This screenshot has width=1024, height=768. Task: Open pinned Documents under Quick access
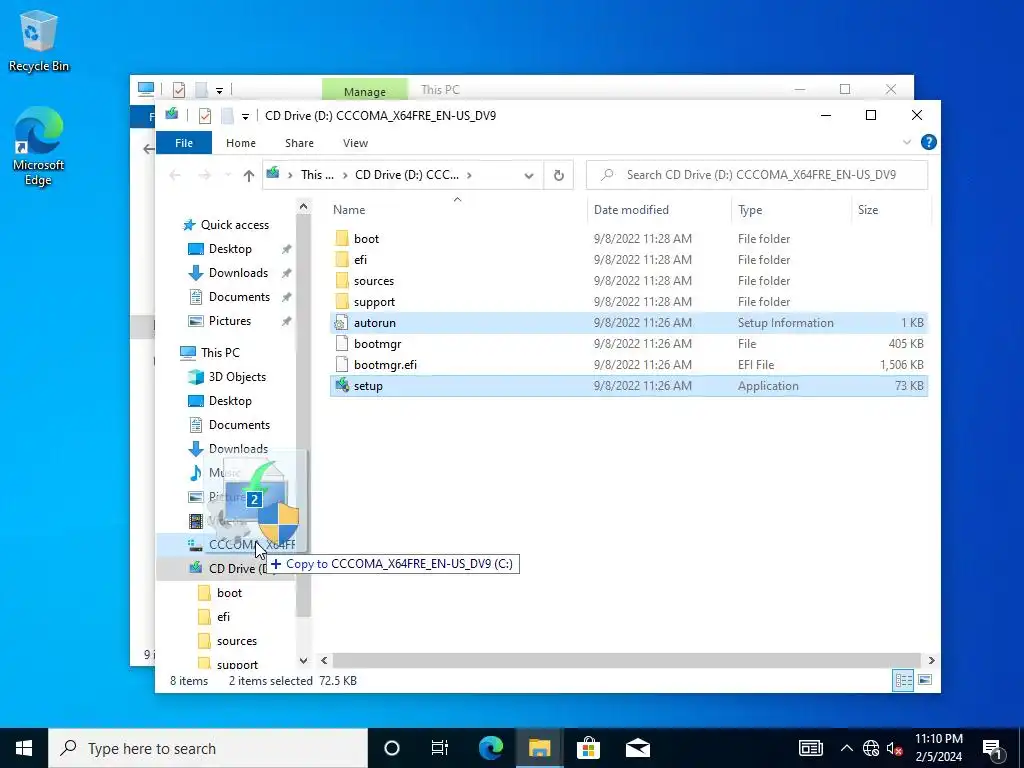coord(229,297)
